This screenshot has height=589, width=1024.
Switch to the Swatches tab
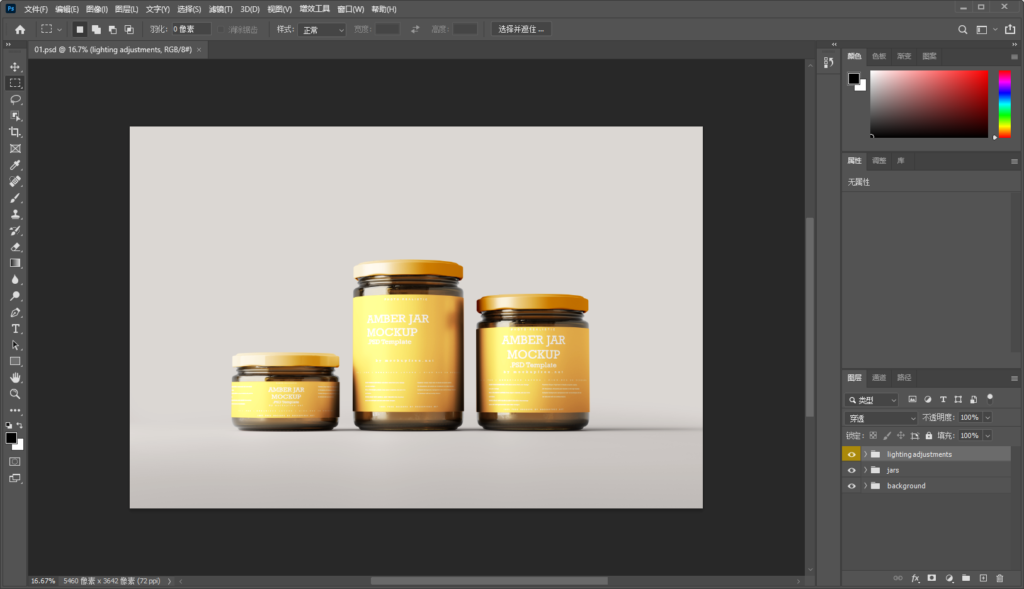click(879, 56)
